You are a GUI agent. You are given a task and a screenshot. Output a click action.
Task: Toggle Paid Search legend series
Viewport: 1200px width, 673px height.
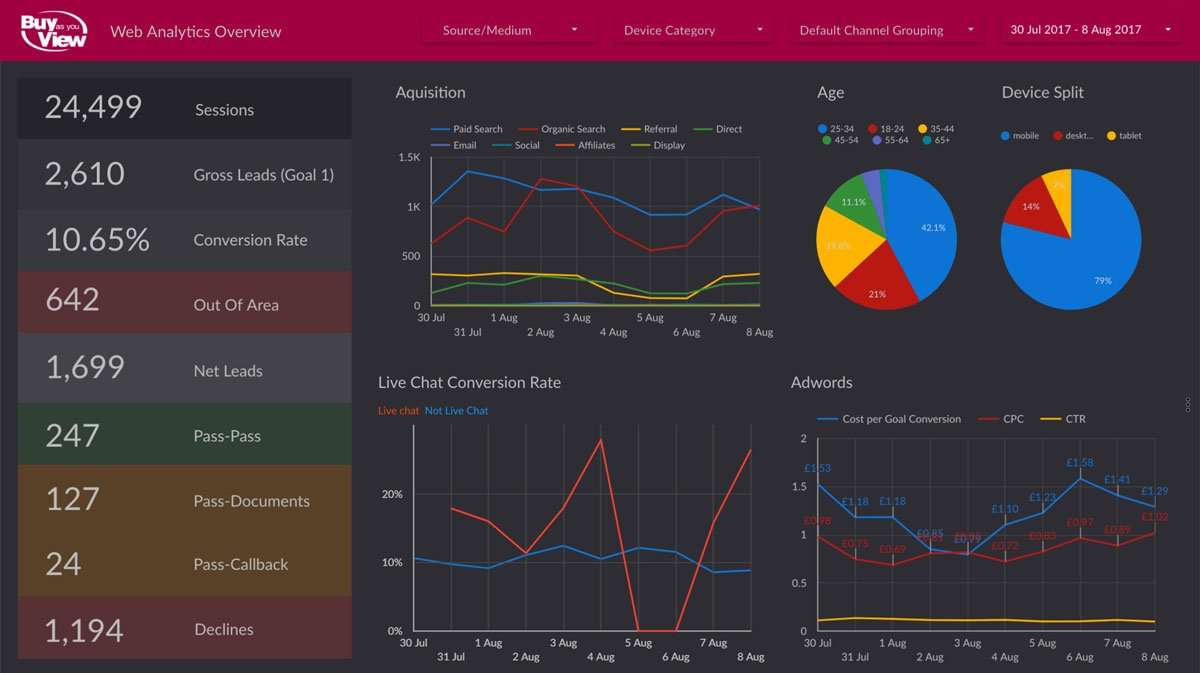click(x=466, y=129)
